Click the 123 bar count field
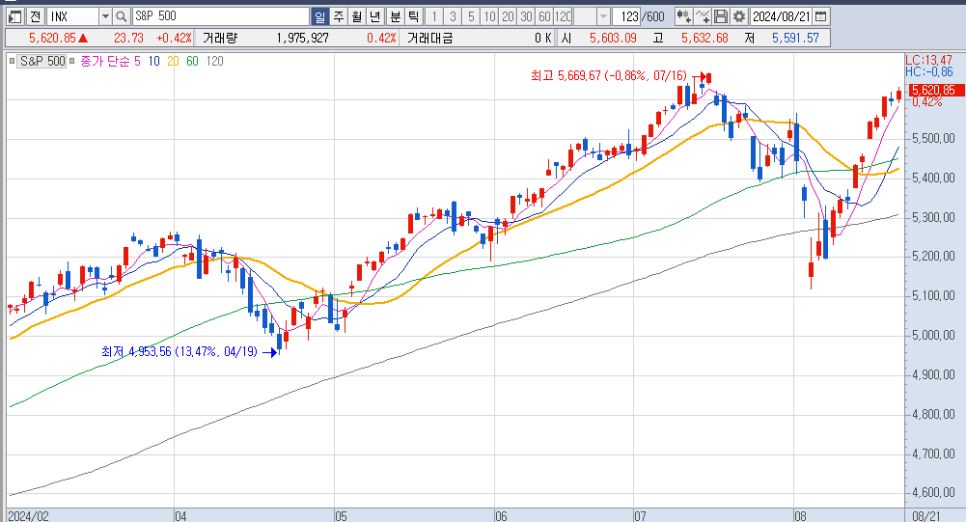Viewport: 966px width, 522px height. (629, 17)
